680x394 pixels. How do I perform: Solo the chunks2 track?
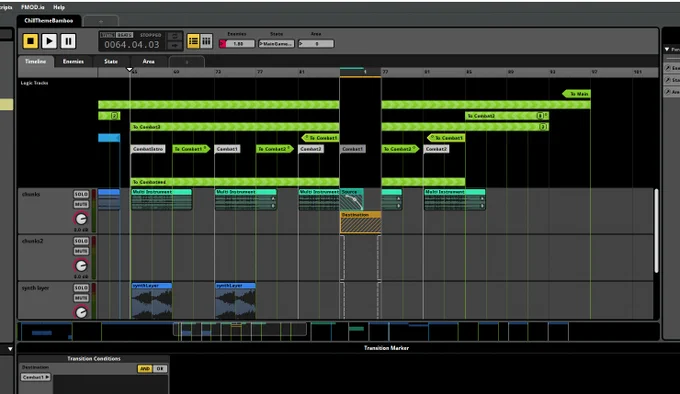click(x=81, y=241)
